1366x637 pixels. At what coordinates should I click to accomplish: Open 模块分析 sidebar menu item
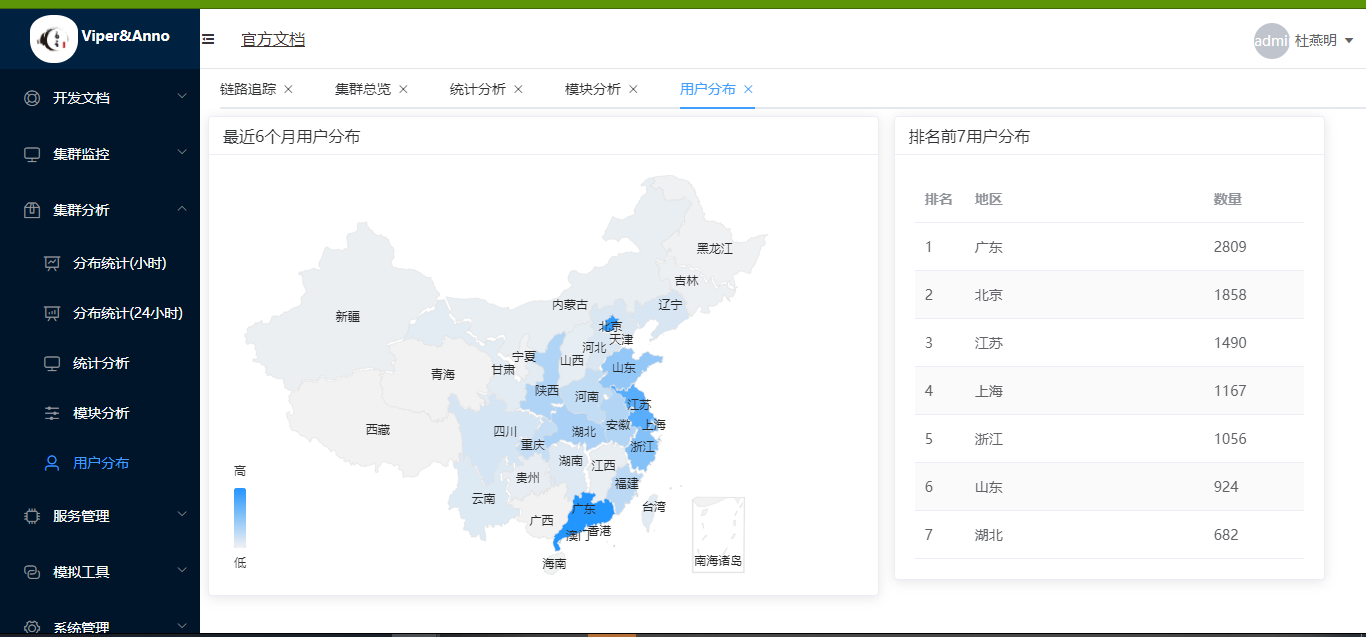click(x=100, y=413)
